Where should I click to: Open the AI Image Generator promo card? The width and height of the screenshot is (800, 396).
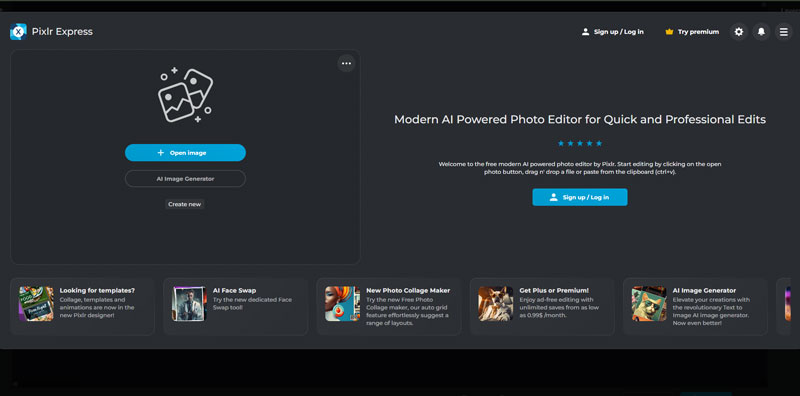[695, 306]
